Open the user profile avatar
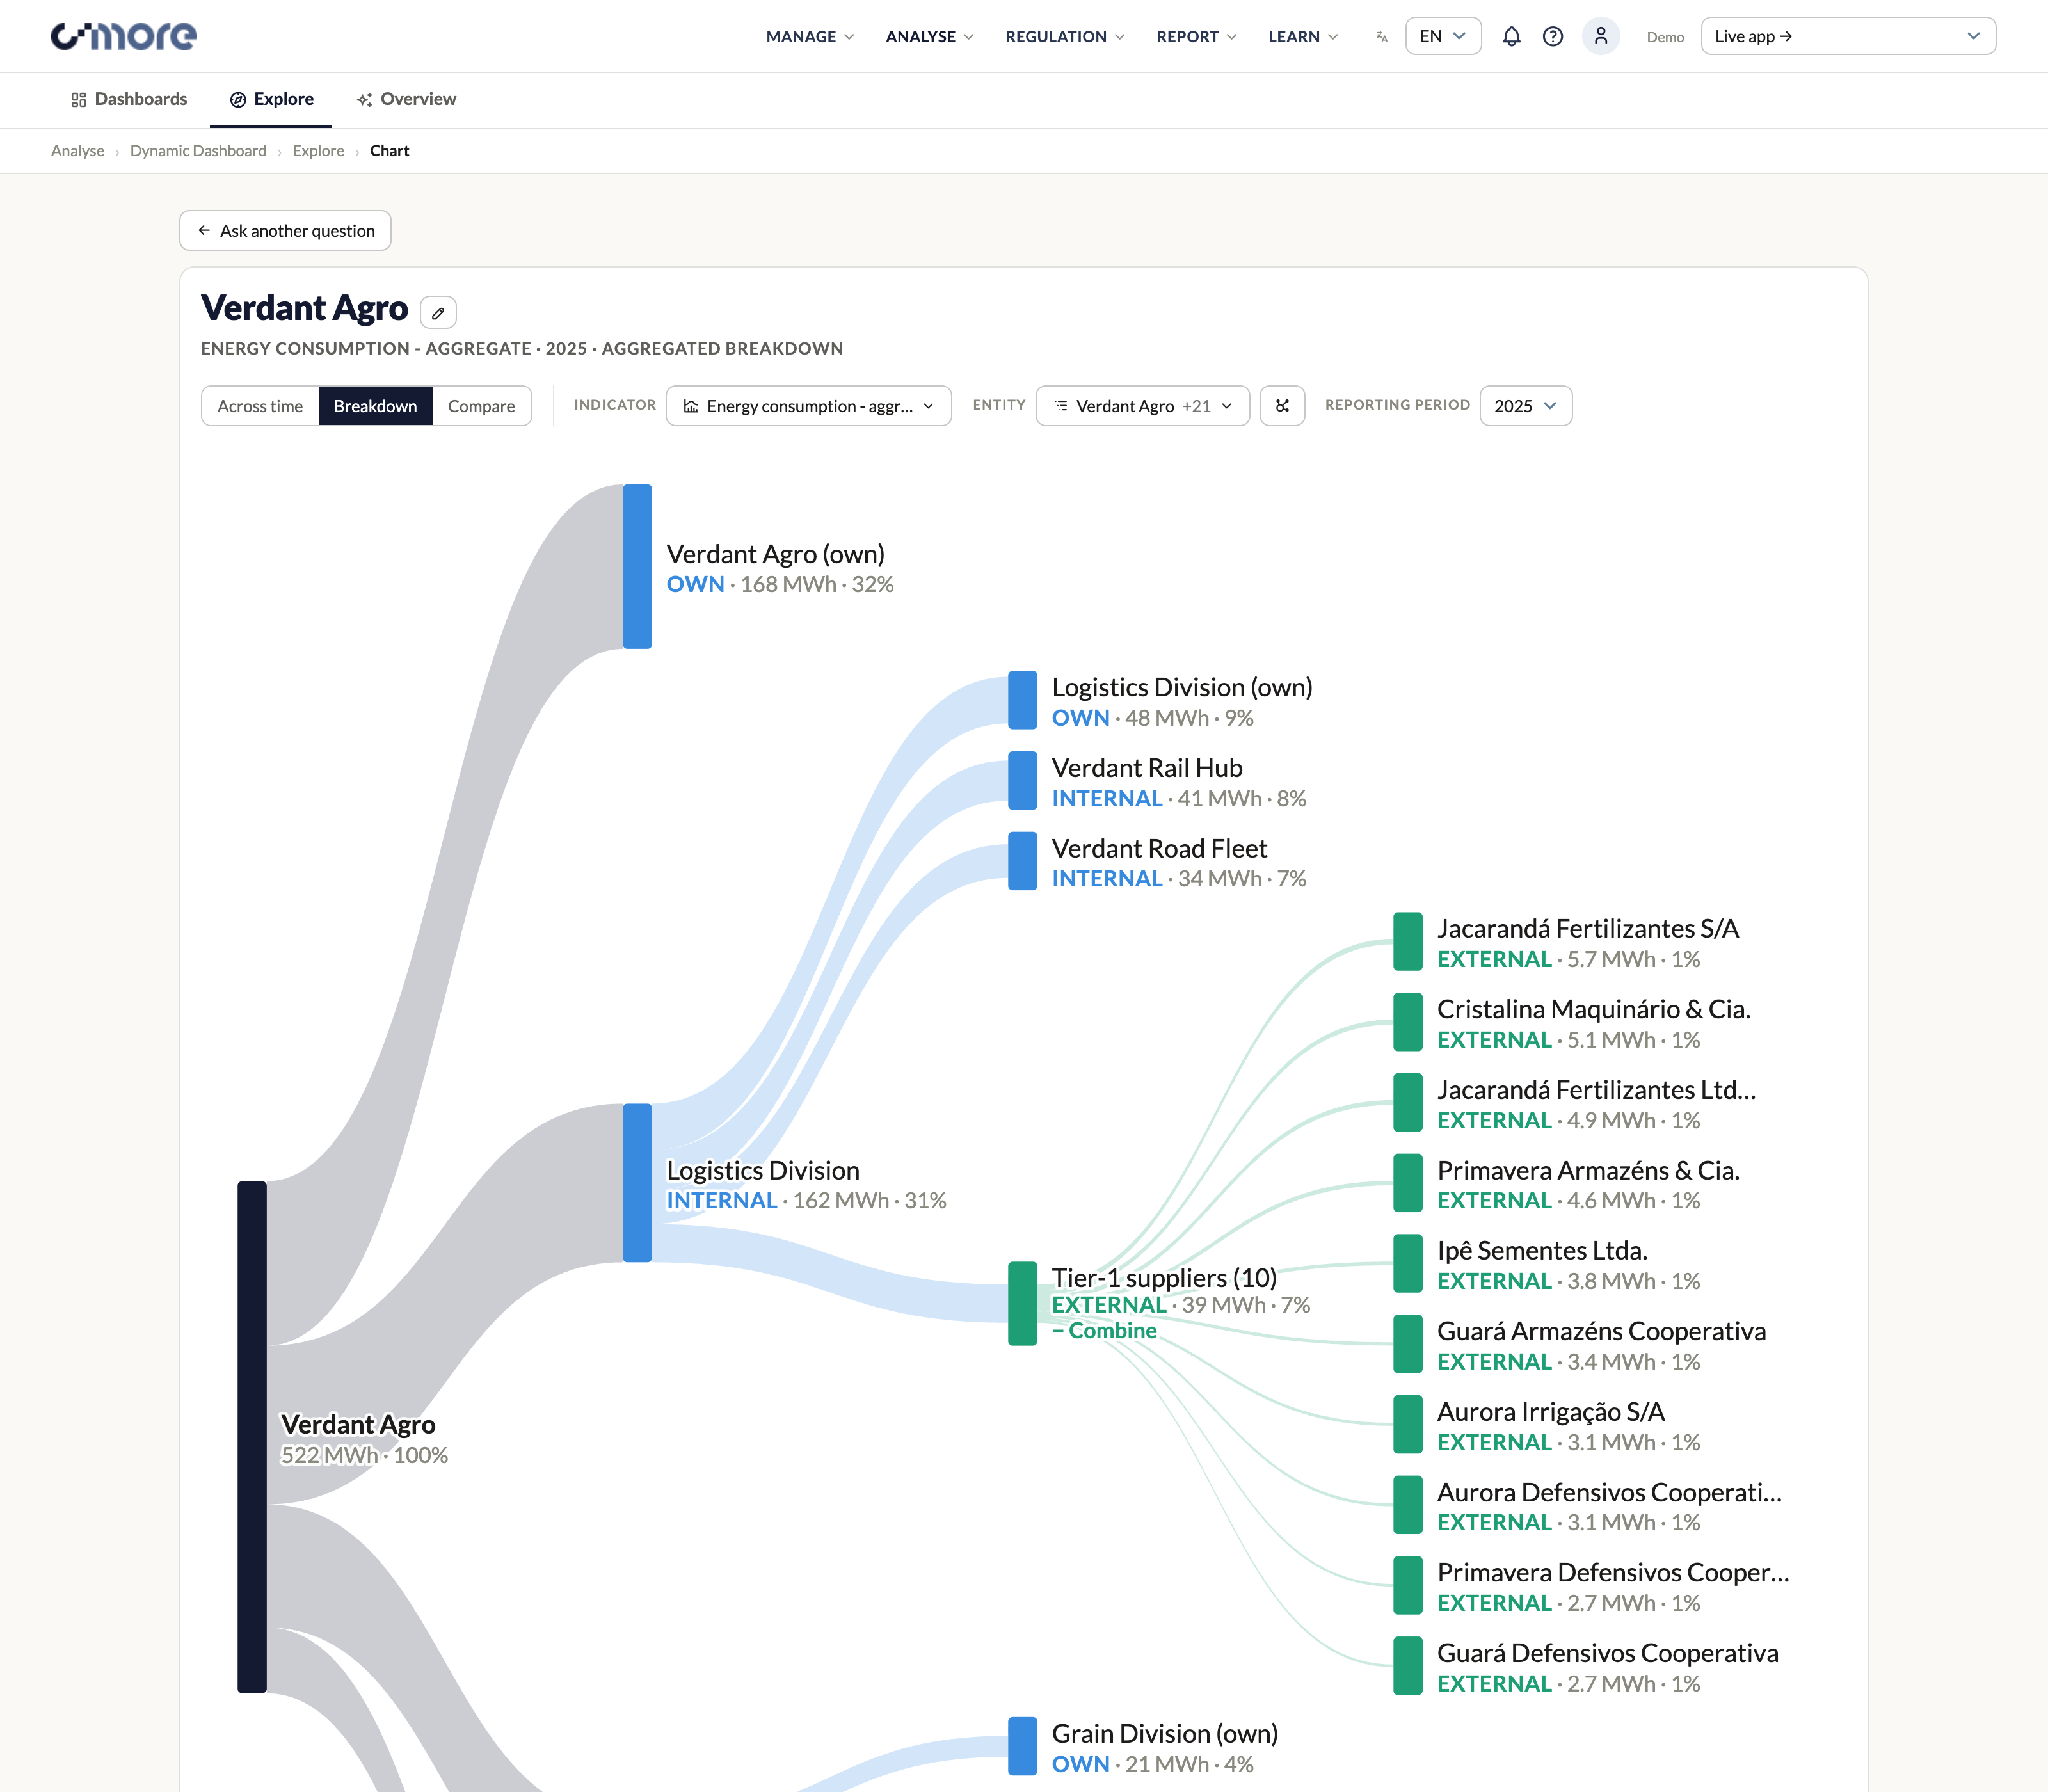 point(1600,36)
